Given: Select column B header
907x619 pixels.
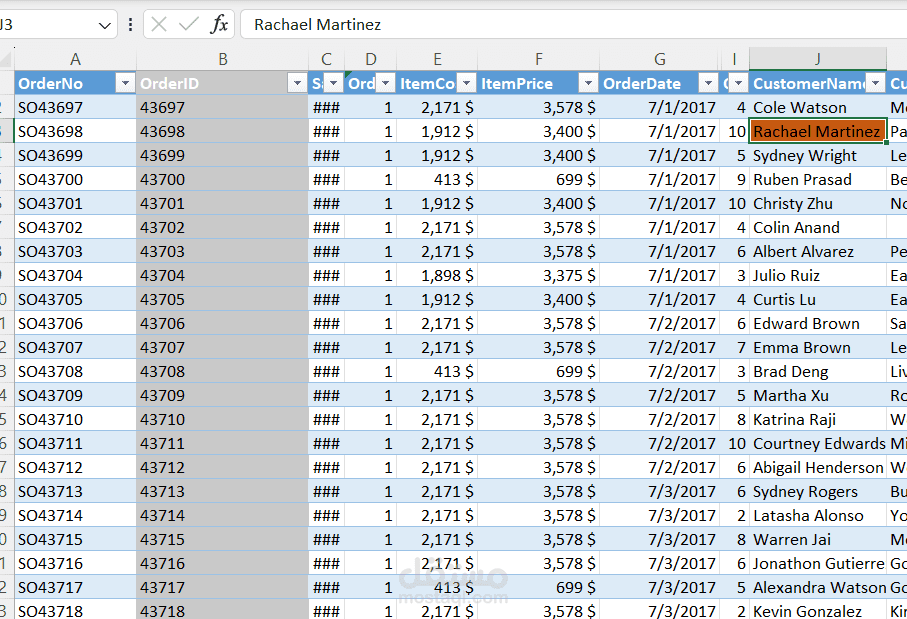Looking at the screenshot, I should (222, 60).
